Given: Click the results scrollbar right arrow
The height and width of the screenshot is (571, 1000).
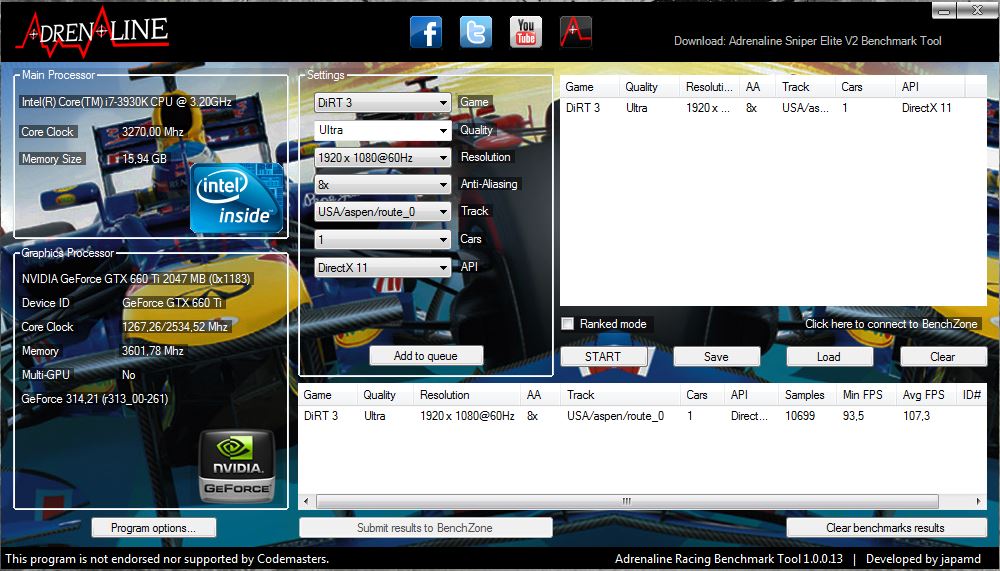Looking at the screenshot, I should [978, 501].
